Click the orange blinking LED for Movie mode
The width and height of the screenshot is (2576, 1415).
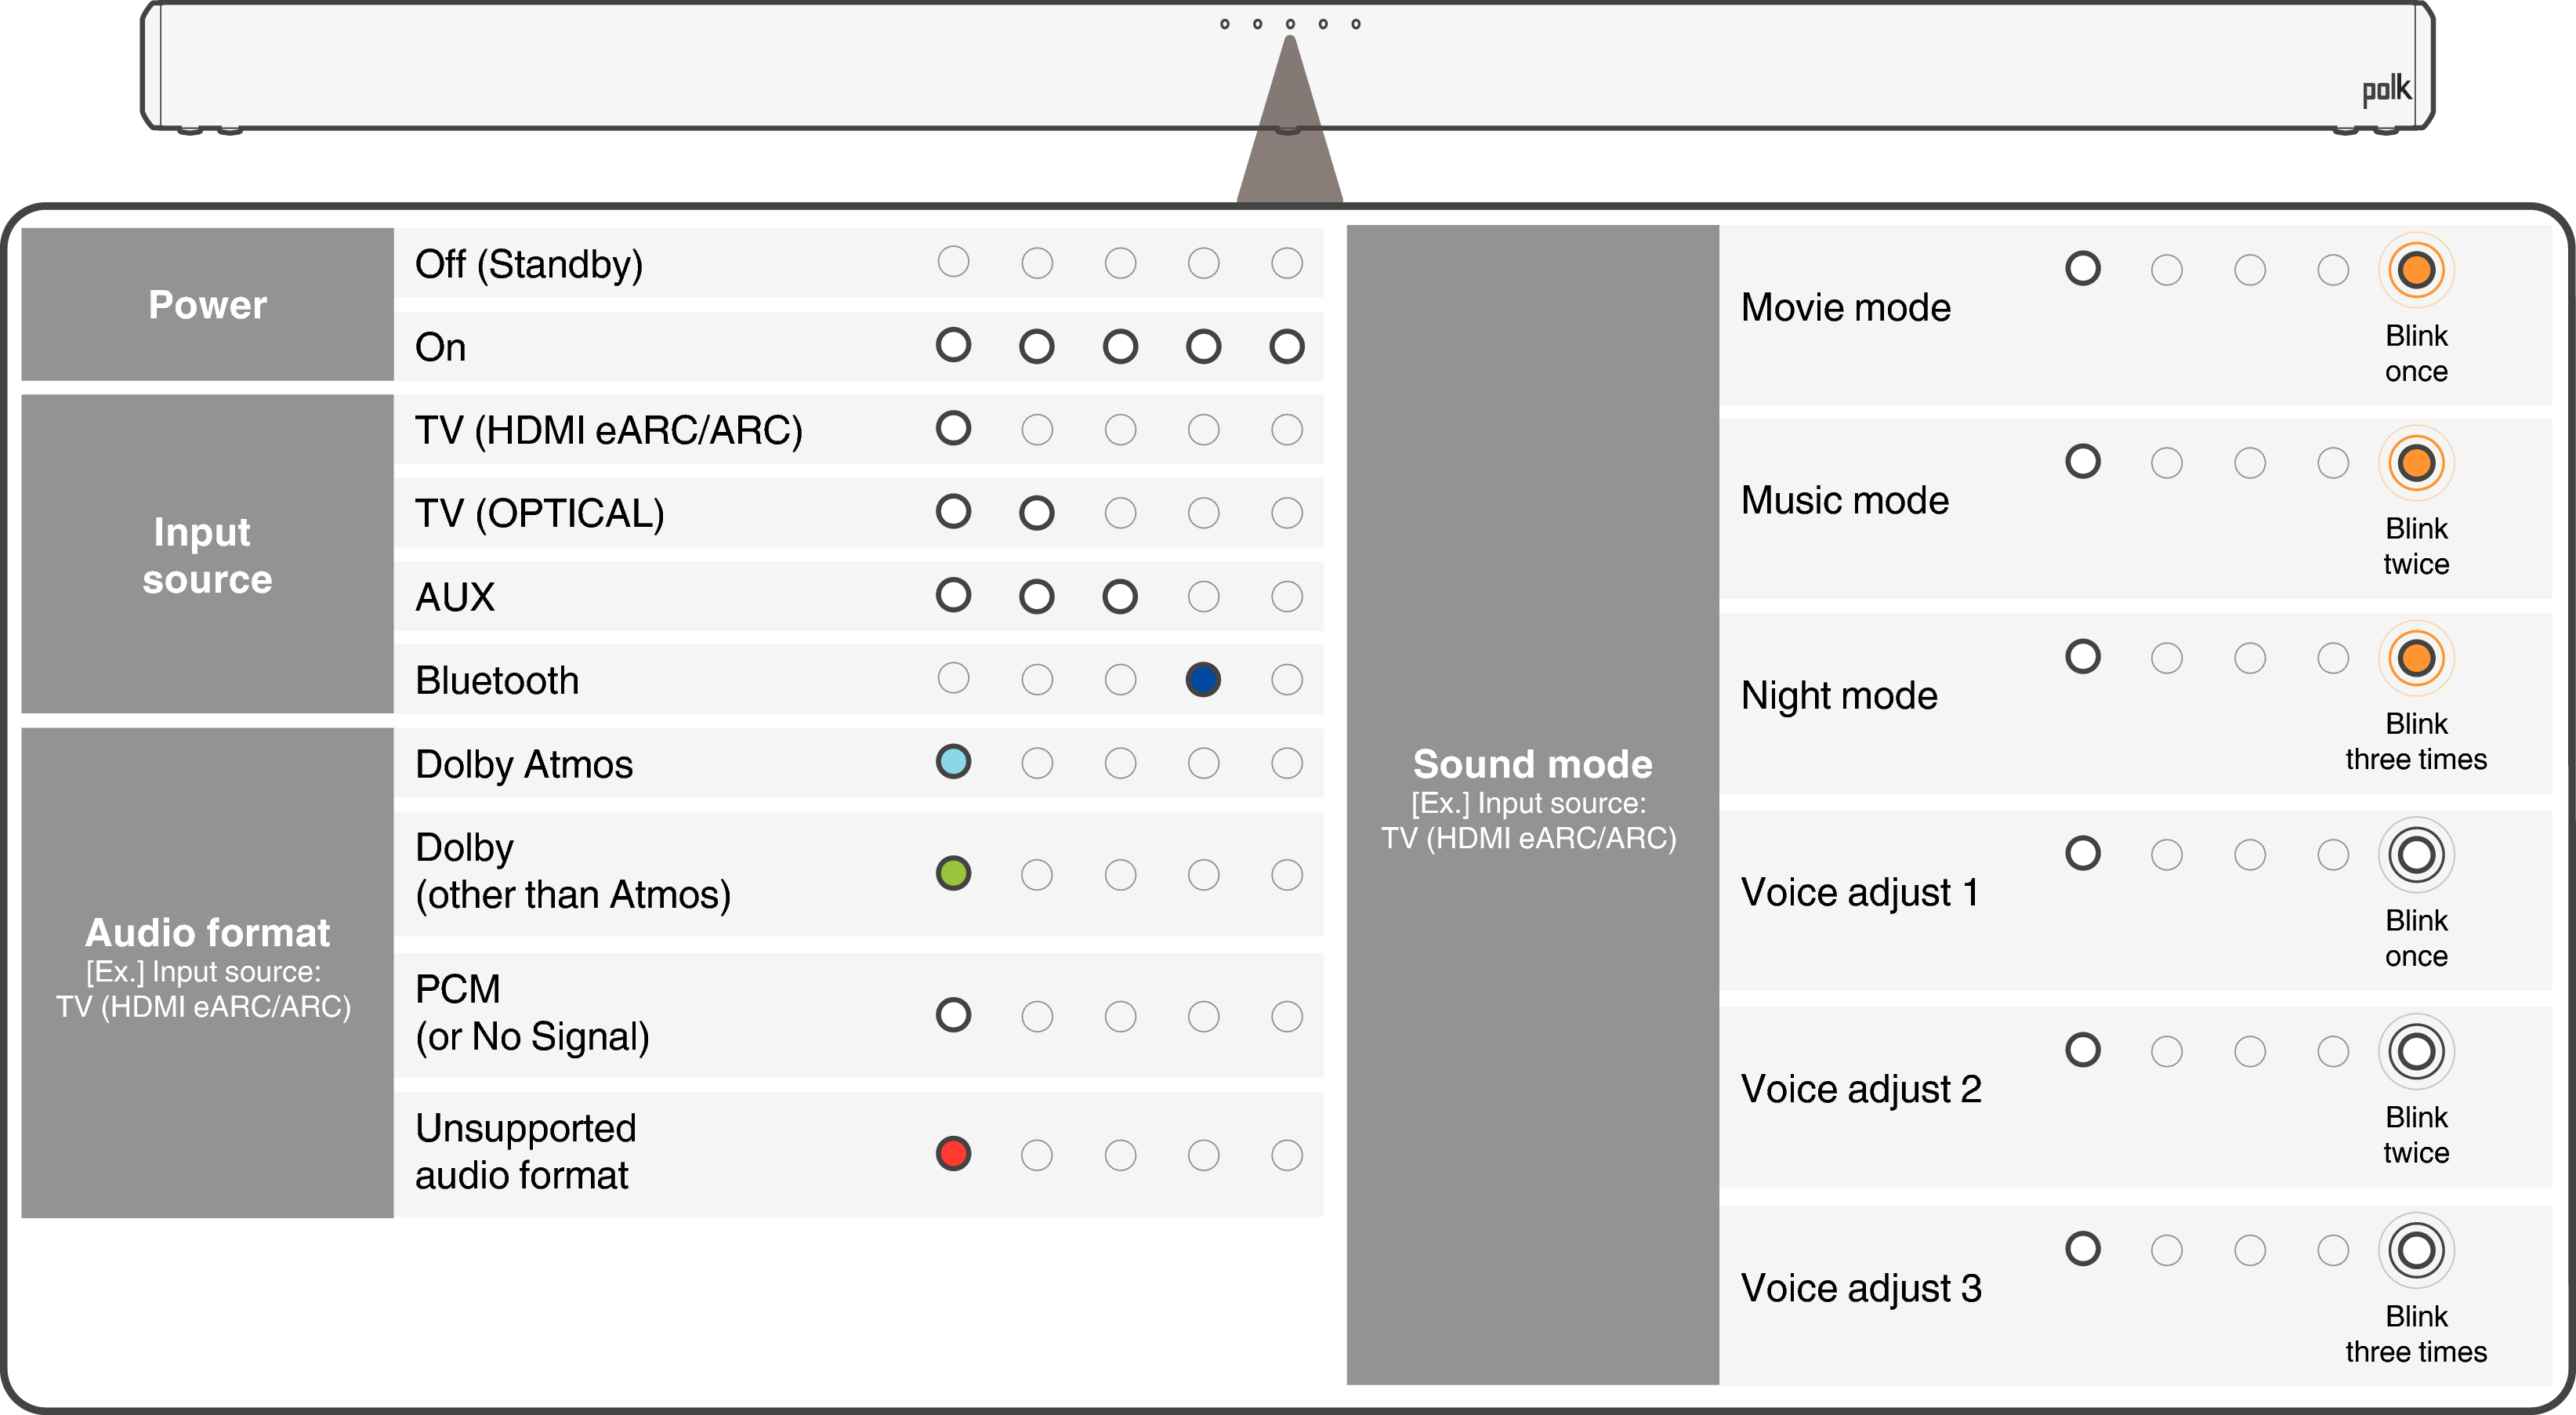tap(2416, 270)
